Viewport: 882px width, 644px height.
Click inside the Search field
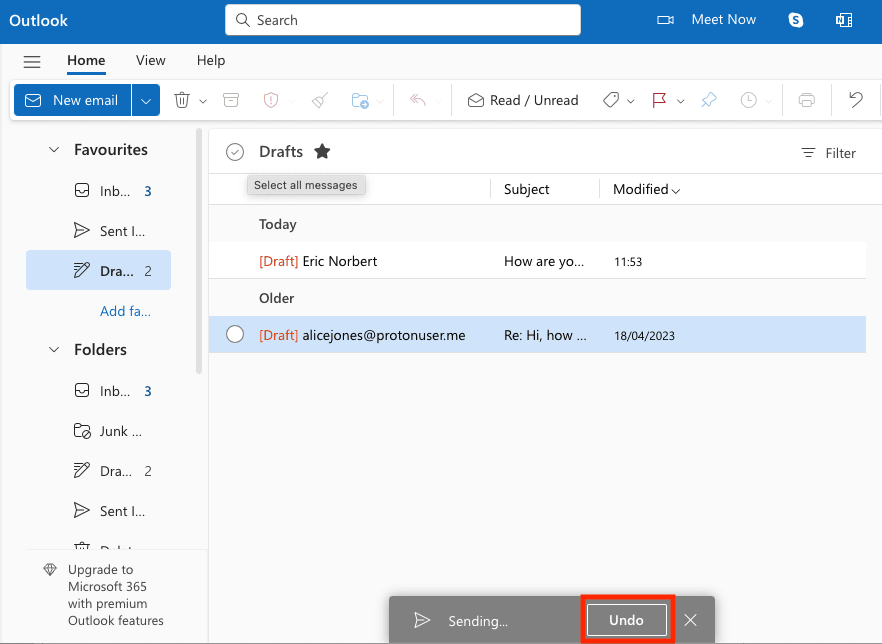[402, 19]
